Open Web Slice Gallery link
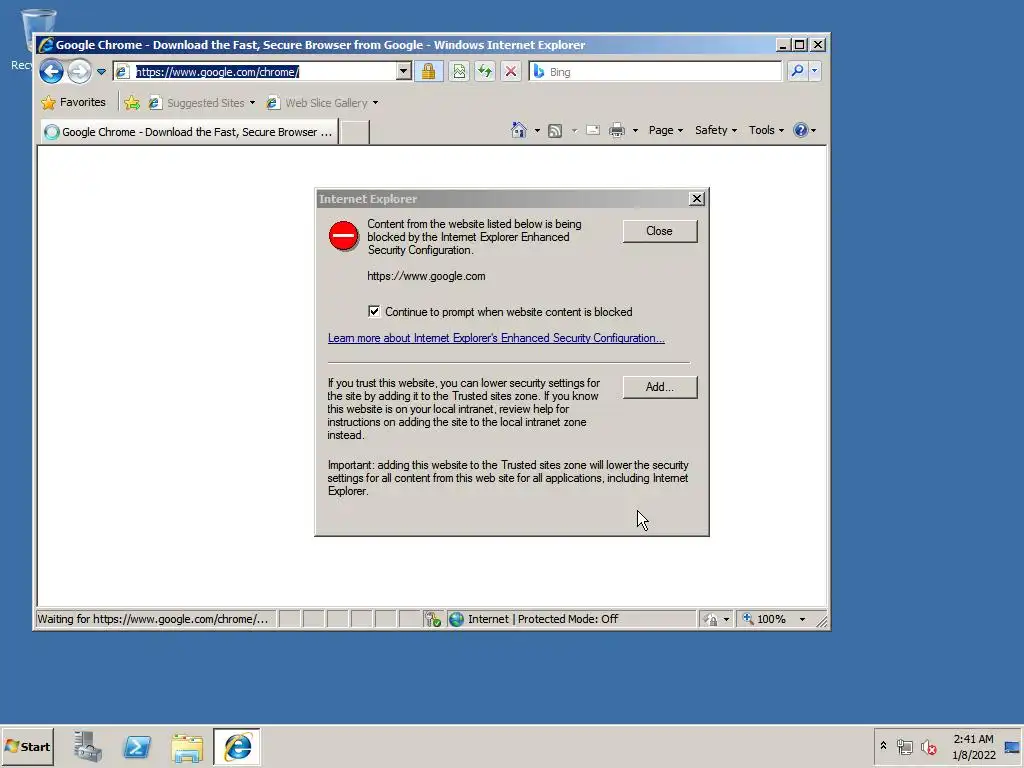Image resolution: width=1024 pixels, height=768 pixels. click(322, 103)
